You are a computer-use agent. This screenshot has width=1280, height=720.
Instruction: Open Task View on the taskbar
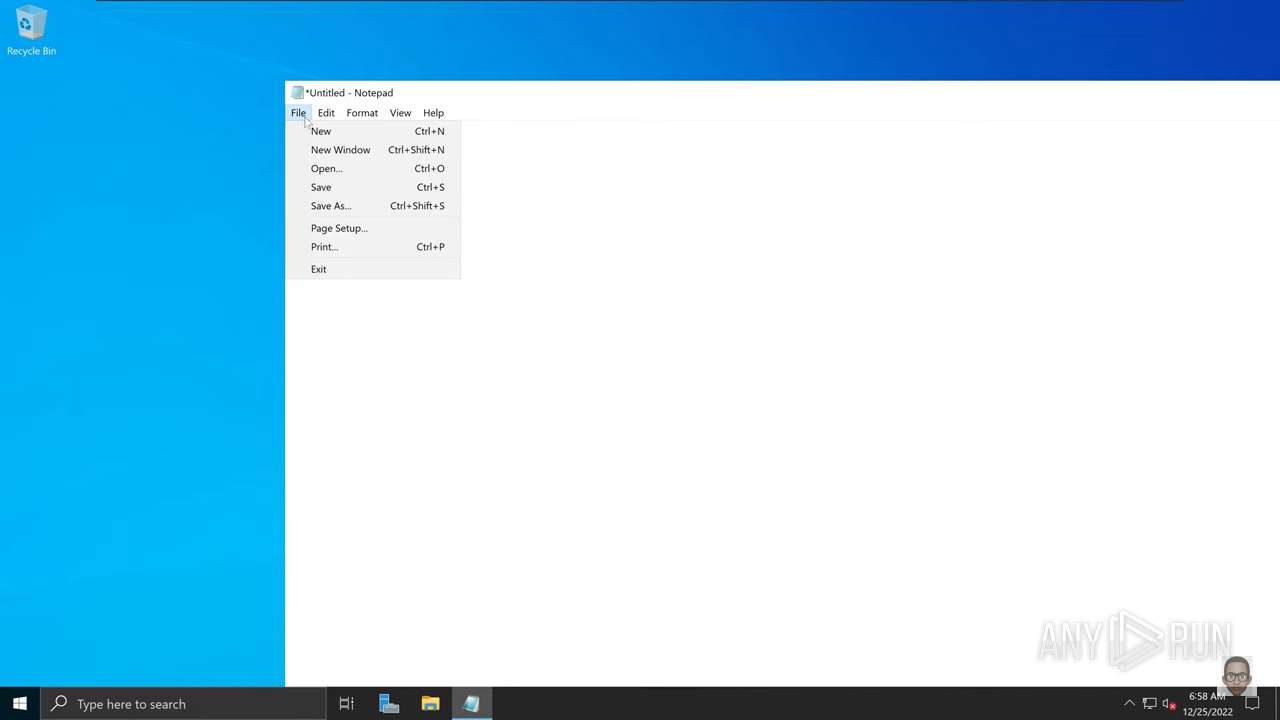tap(346, 704)
